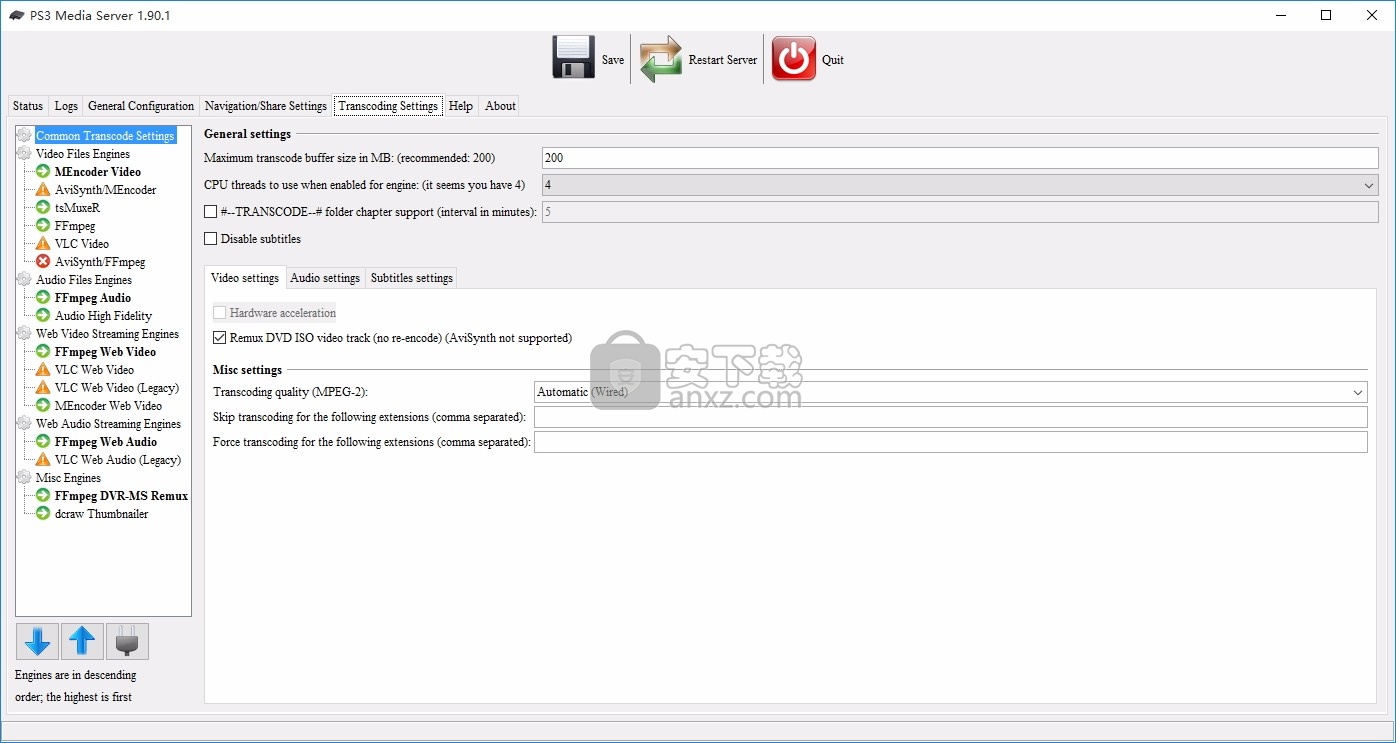Click the green icon beside Audio High Fidelity

[x=43, y=316]
